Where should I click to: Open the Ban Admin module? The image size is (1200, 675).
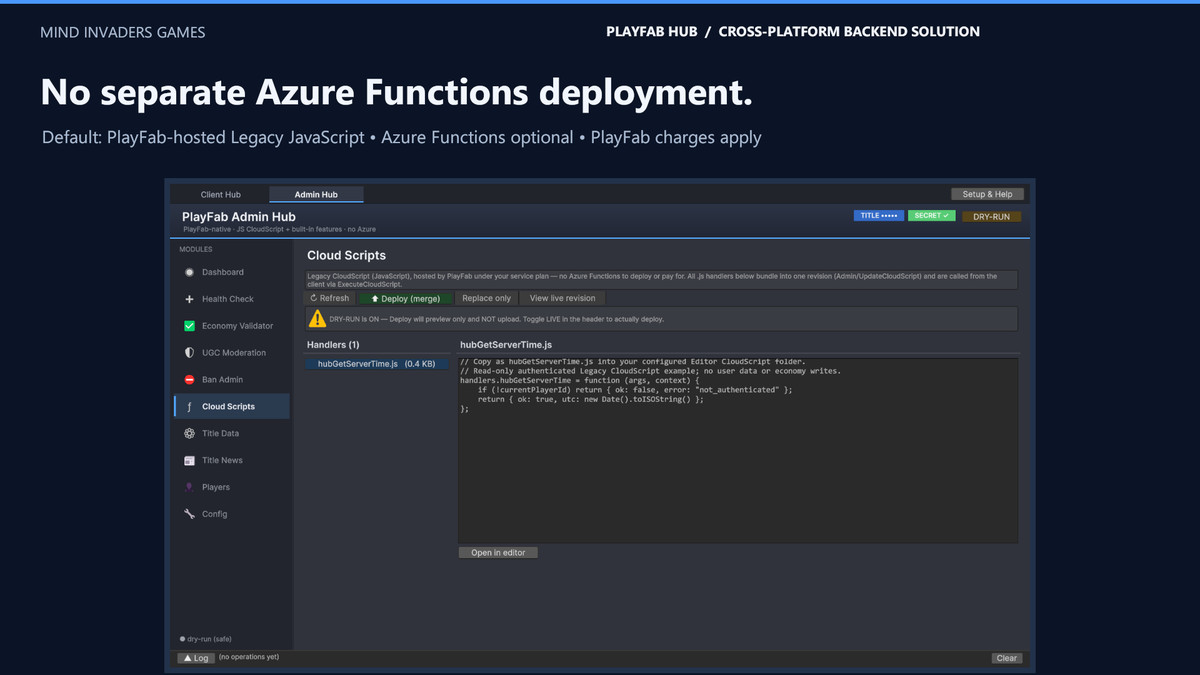point(231,380)
